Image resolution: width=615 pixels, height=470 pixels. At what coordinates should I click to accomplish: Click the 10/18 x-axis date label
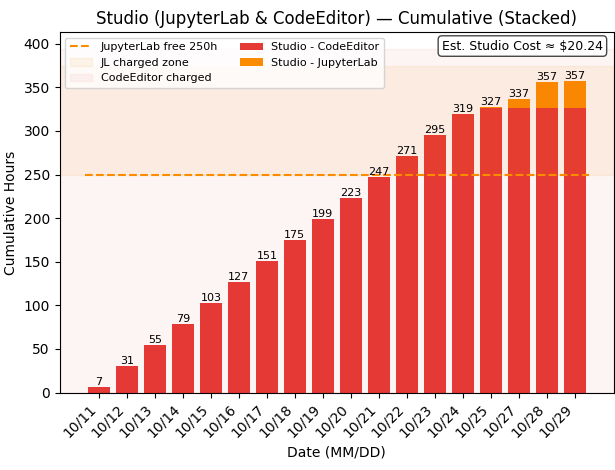click(x=288, y=418)
